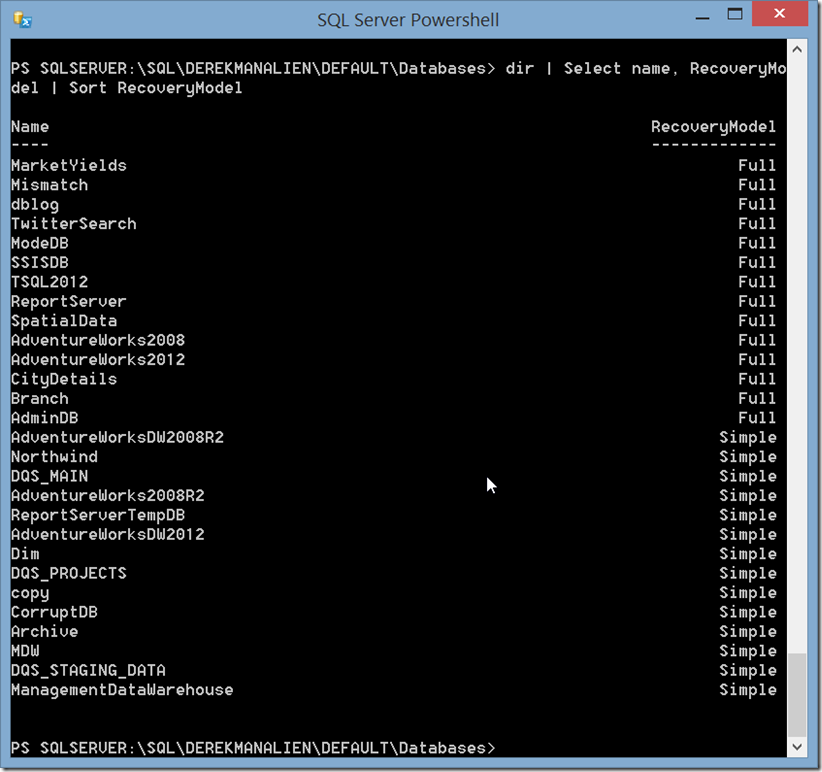
Task: Click the scrollbar up arrow
Action: coord(797,49)
